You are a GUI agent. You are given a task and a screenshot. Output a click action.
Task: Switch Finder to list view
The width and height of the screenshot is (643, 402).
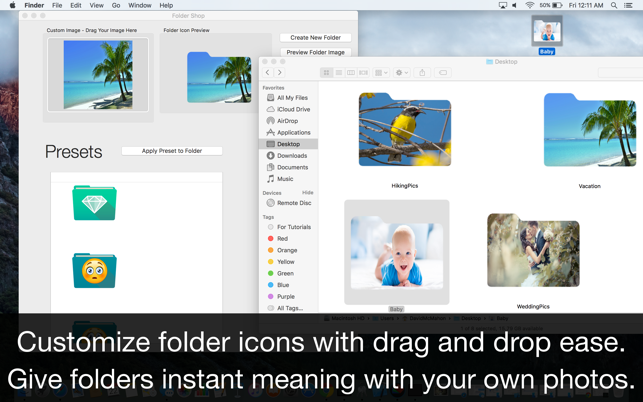tap(339, 73)
